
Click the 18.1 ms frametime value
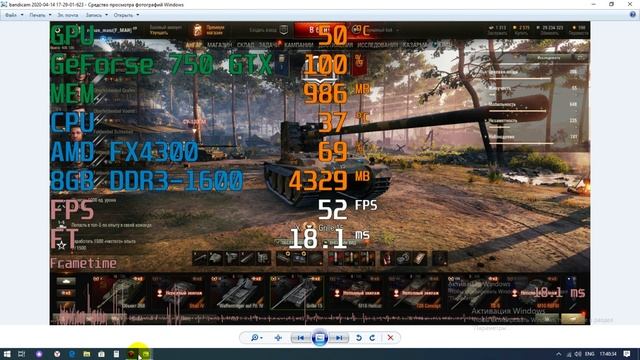pyautogui.click(x=329, y=238)
